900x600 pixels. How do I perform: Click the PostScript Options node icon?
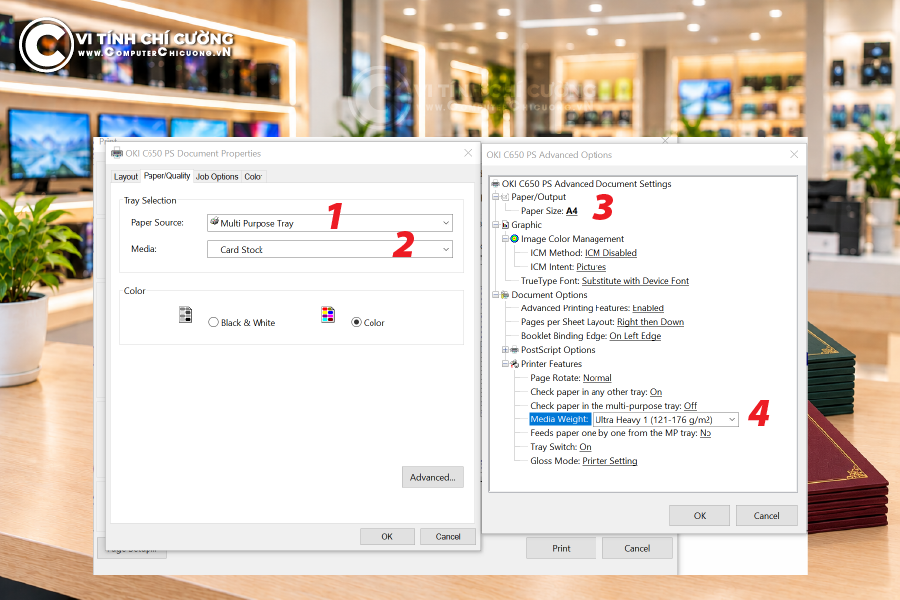[514, 350]
